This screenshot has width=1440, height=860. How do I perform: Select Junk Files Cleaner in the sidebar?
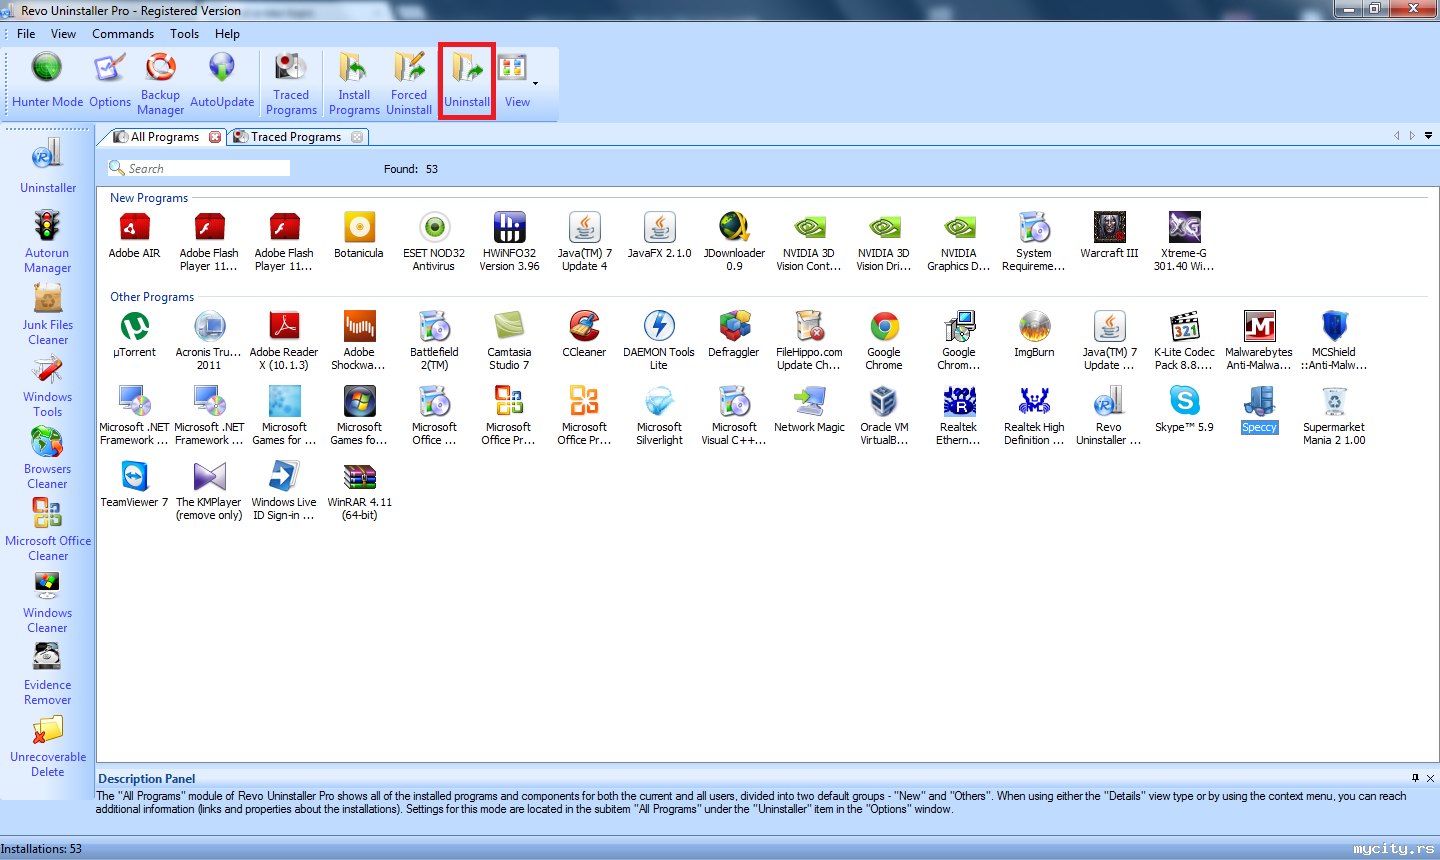coord(48,314)
